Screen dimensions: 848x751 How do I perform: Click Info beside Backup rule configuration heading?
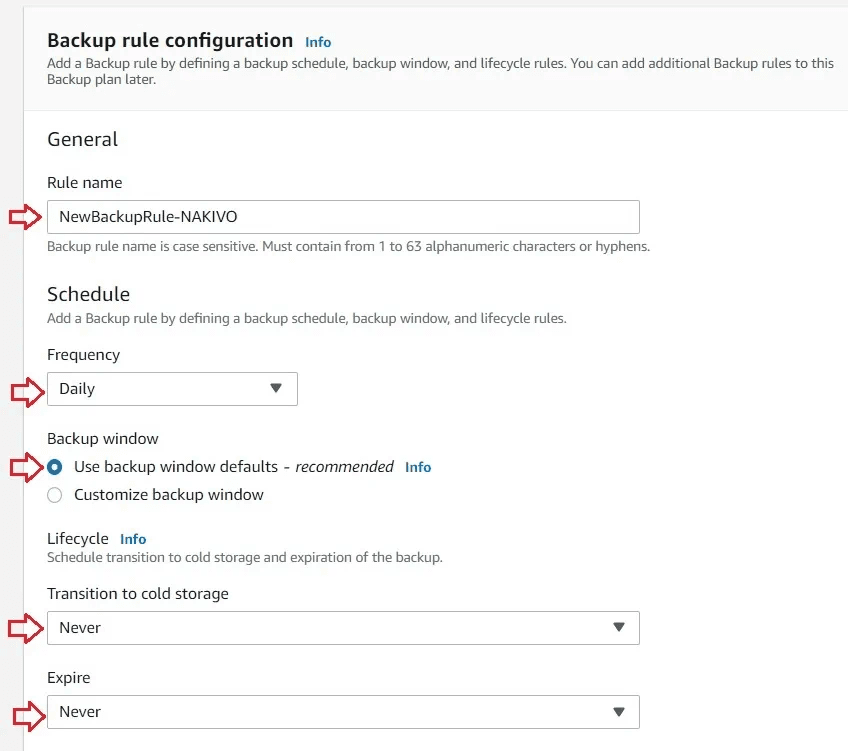point(317,42)
